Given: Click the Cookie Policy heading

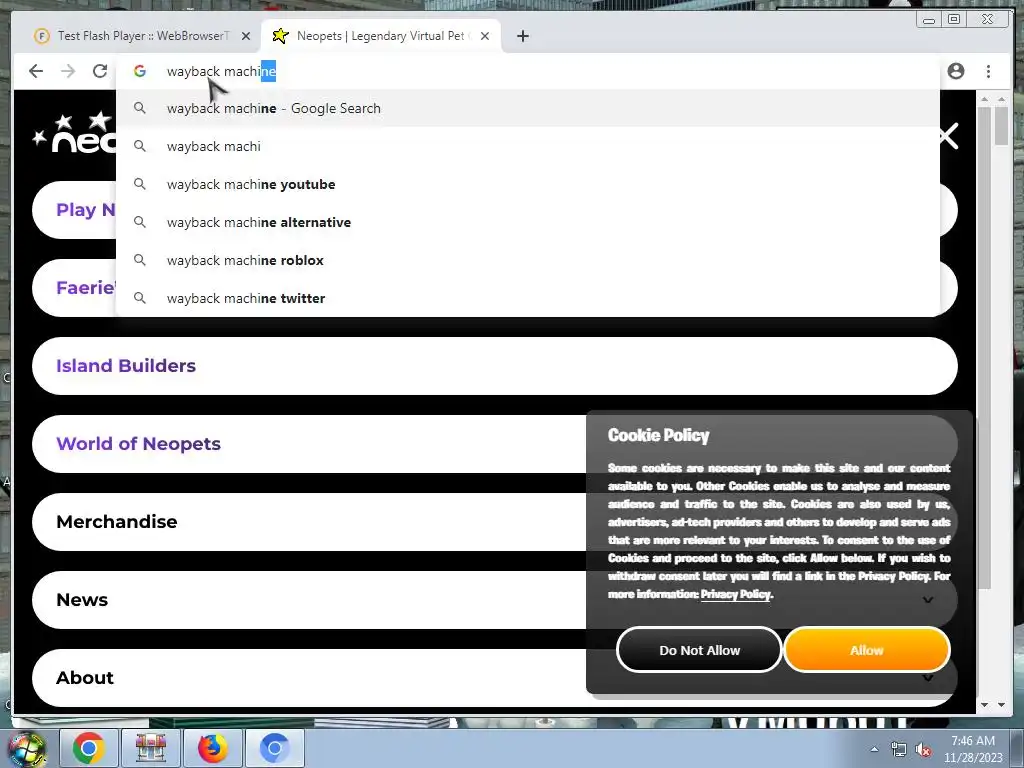Looking at the screenshot, I should 658,435.
